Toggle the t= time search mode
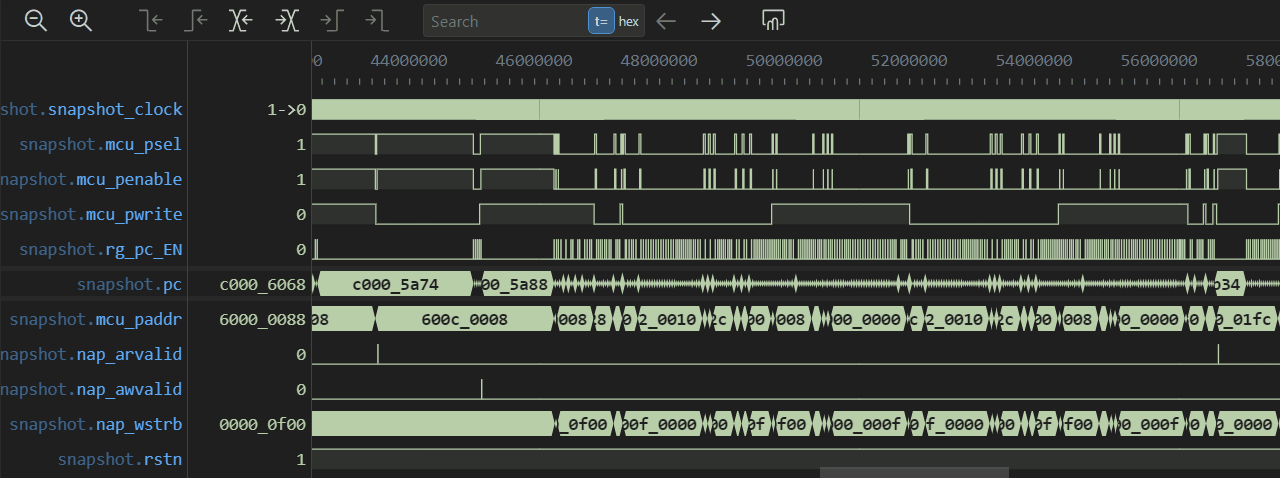The width and height of the screenshot is (1280, 478). [601, 21]
